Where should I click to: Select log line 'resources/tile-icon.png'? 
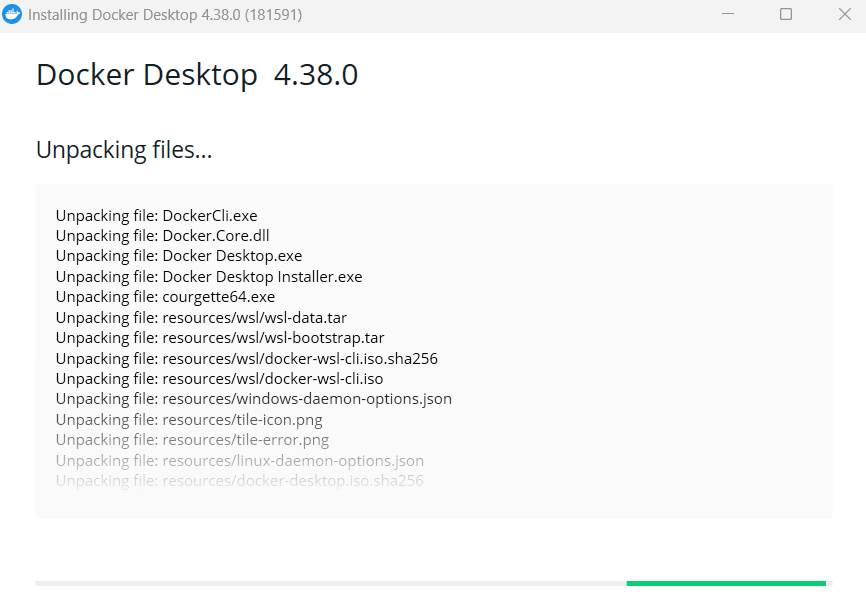point(189,420)
